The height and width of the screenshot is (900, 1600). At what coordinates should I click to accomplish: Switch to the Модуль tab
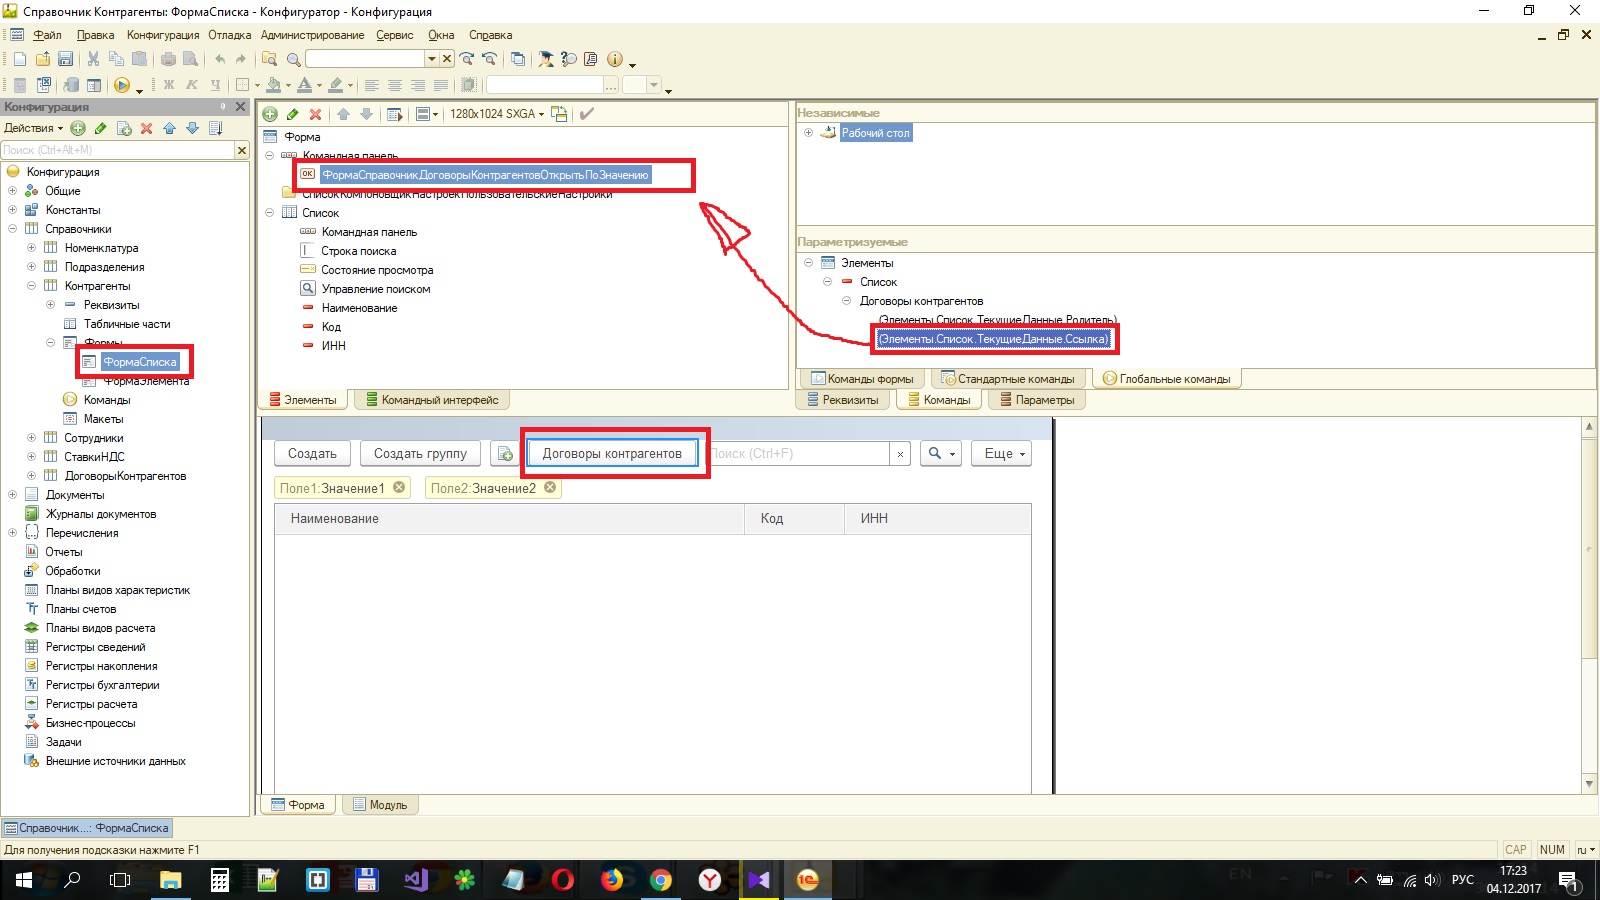[380, 805]
